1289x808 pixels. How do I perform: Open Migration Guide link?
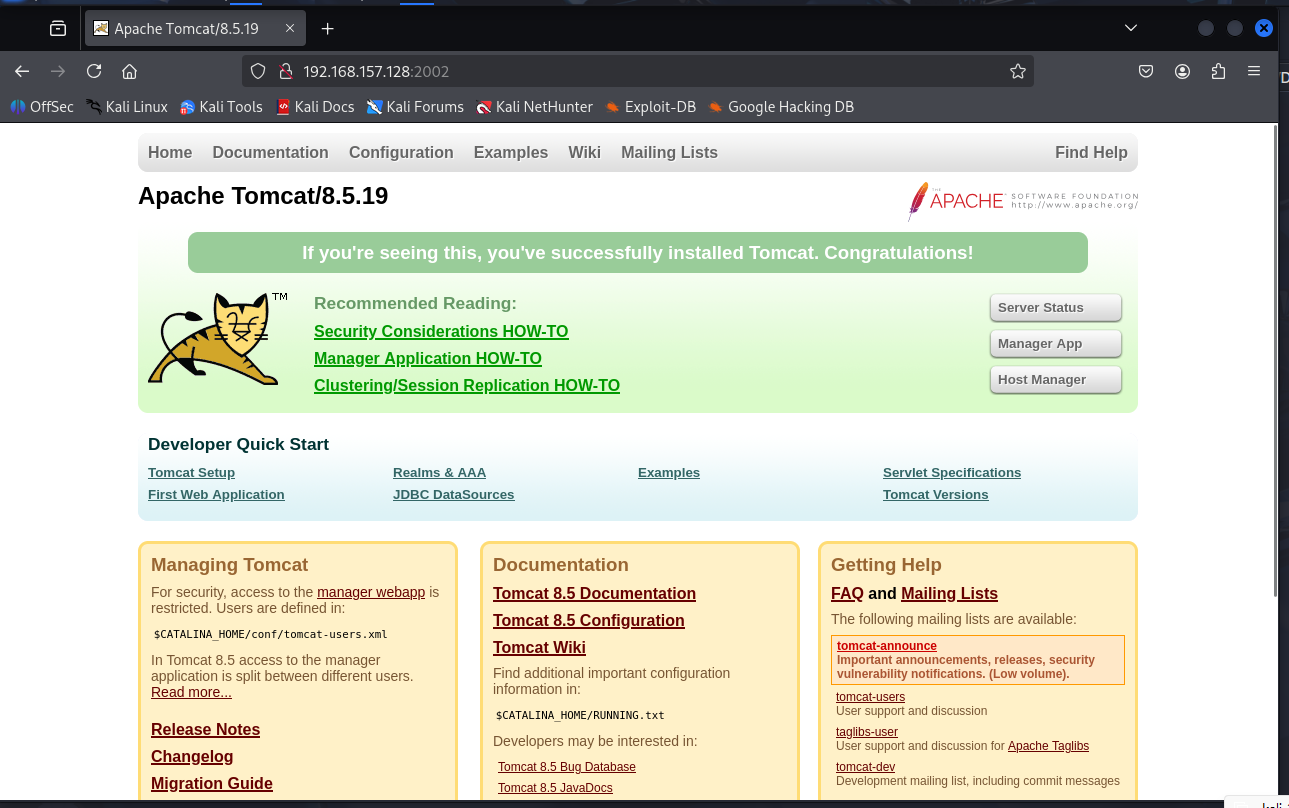coord(212,783)
